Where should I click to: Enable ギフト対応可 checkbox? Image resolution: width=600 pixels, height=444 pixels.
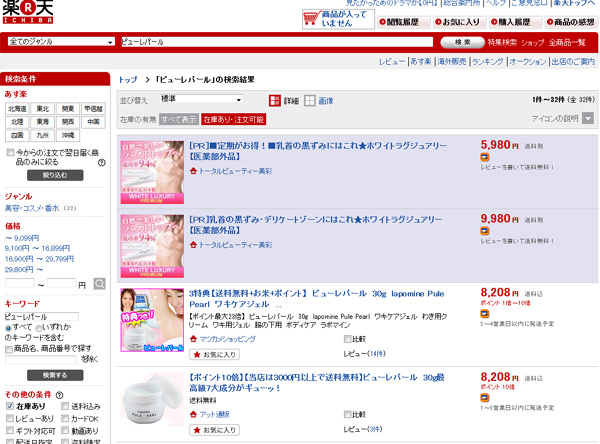coord(10,431)
